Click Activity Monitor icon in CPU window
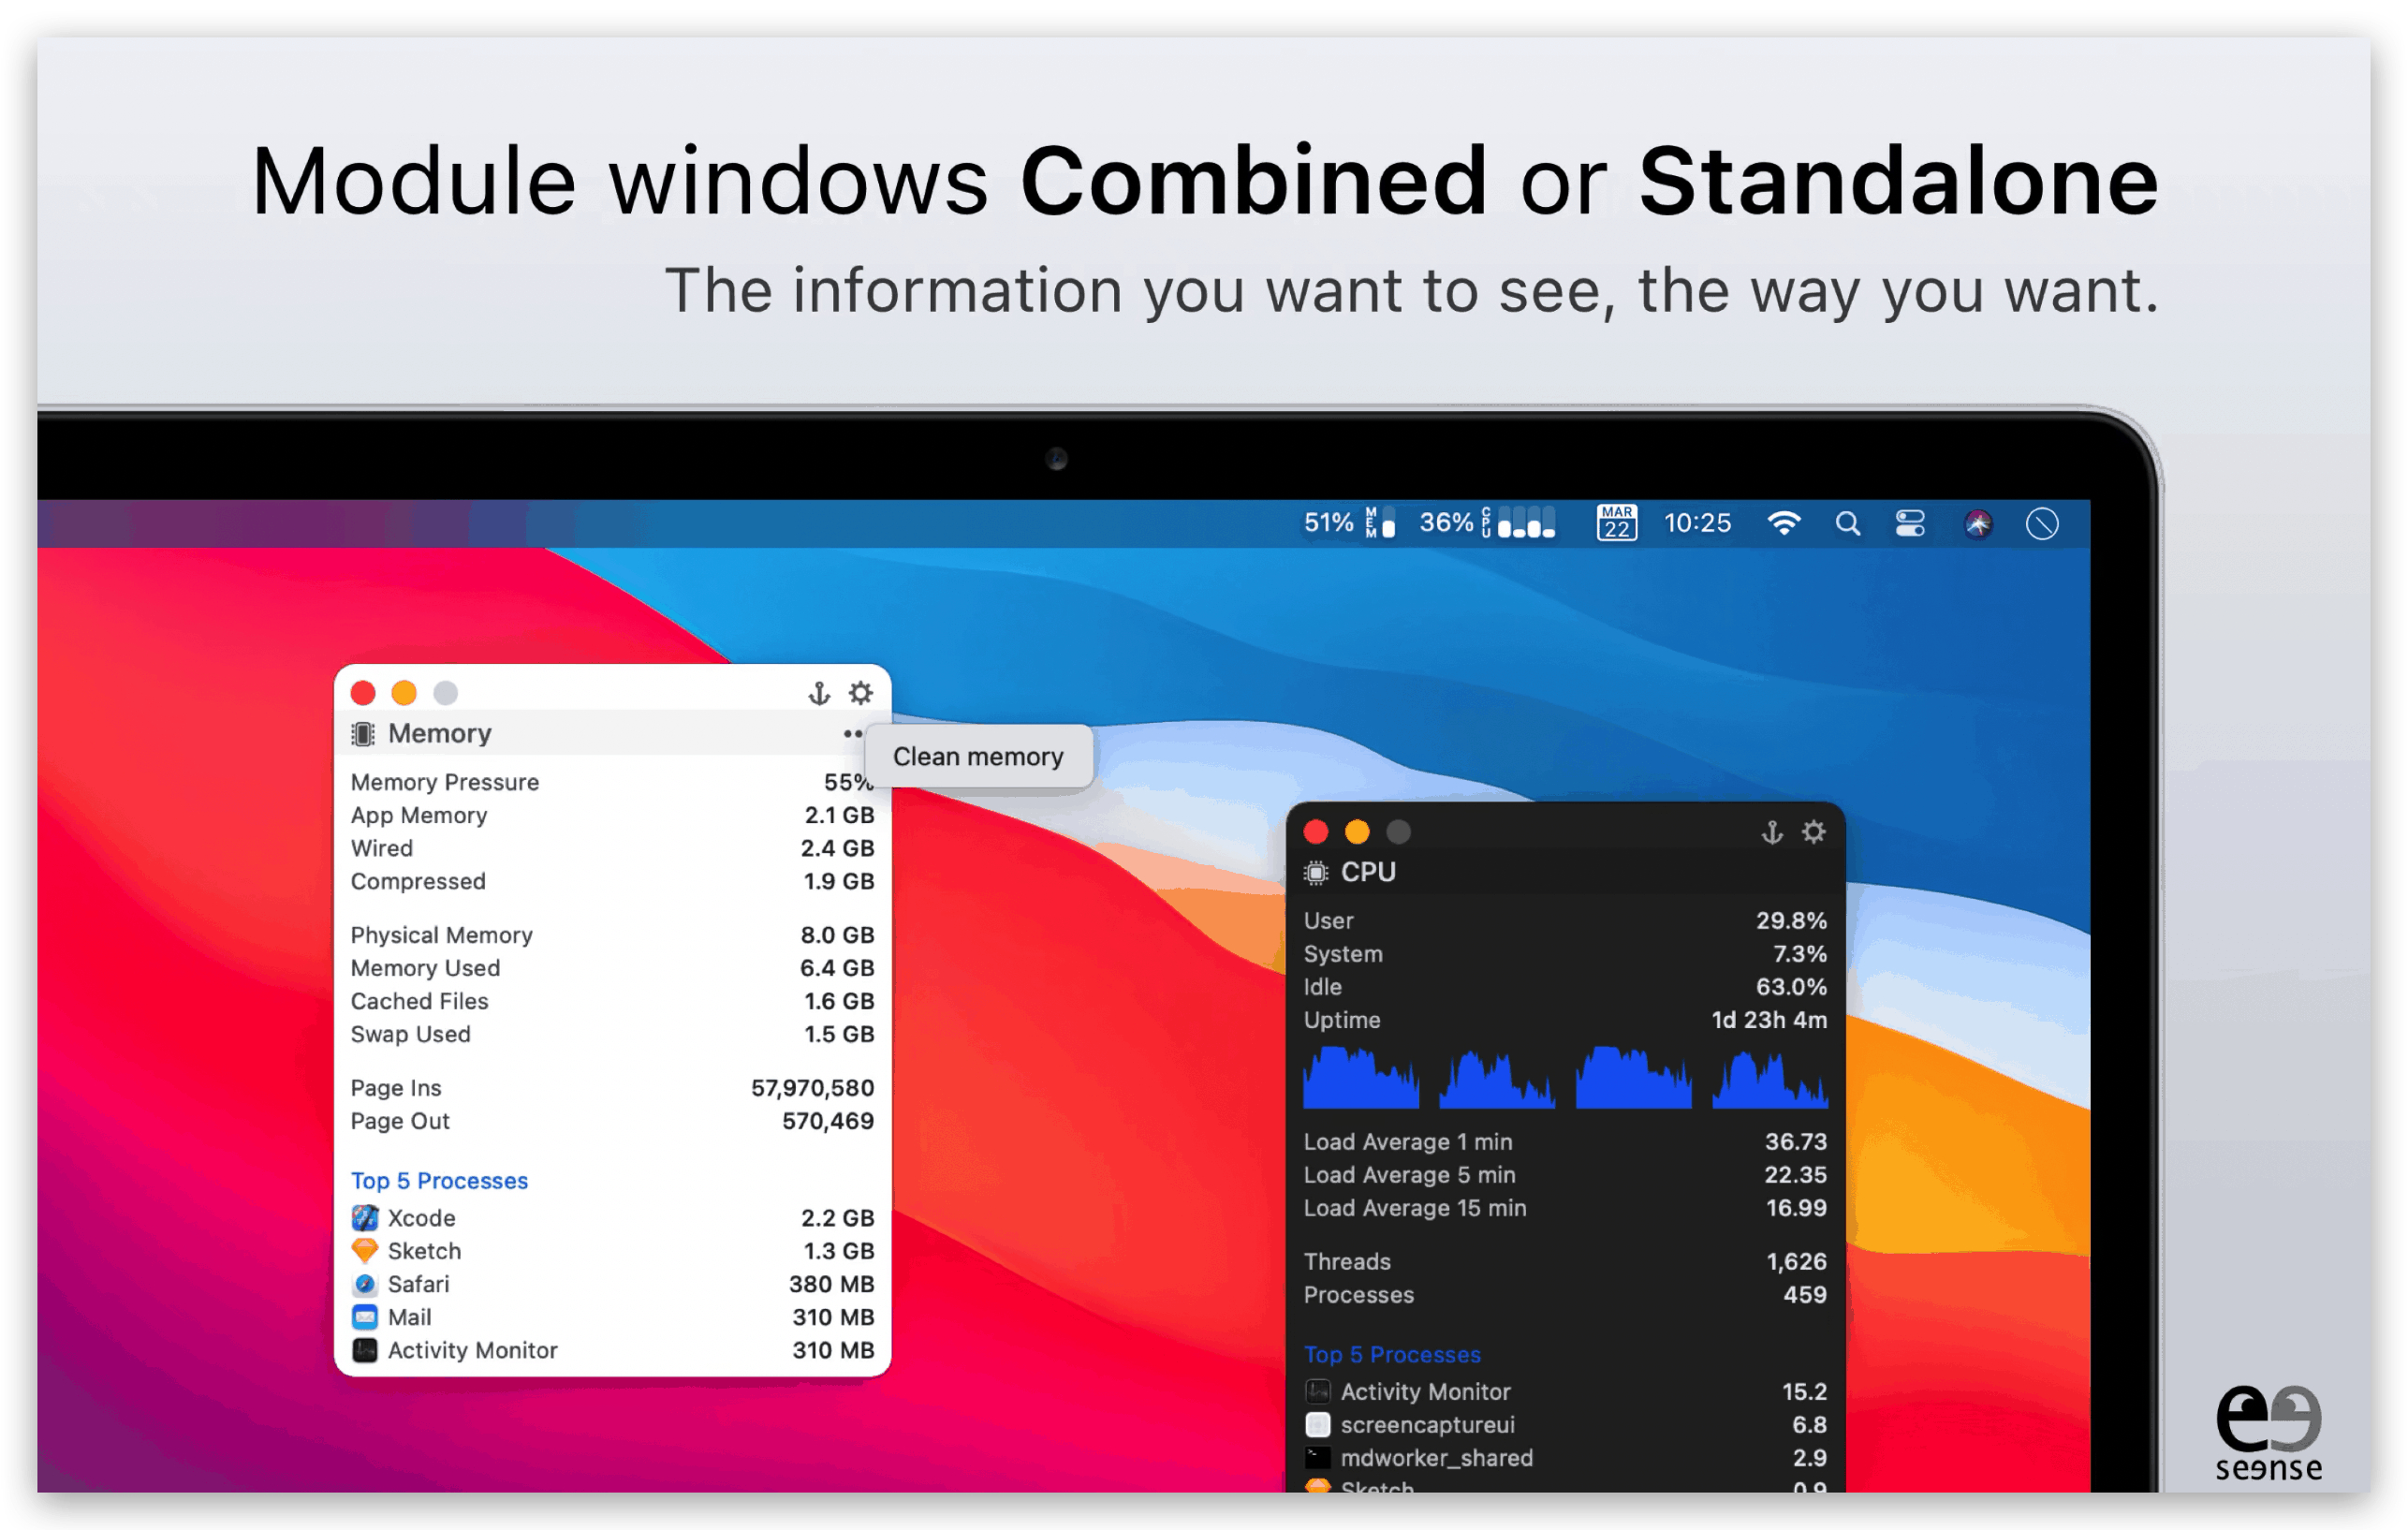 pyautogui.click(x=1318, y=1392)
